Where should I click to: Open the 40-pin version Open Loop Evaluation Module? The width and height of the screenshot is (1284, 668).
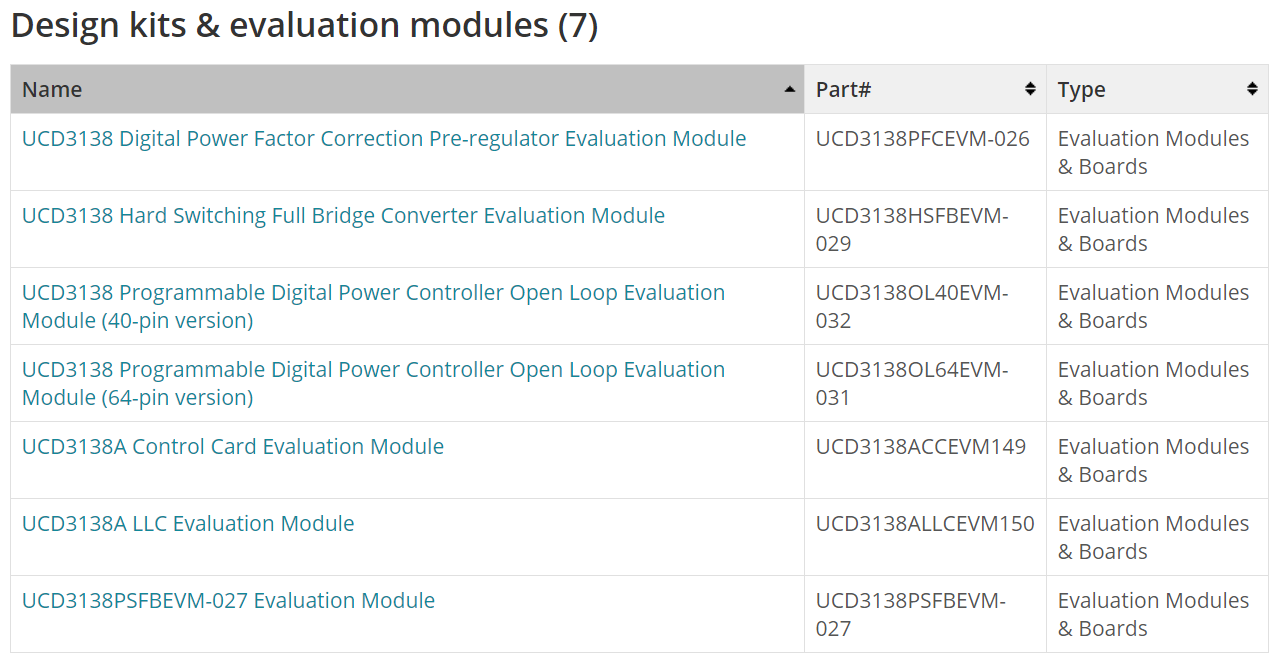click(373, 307)
